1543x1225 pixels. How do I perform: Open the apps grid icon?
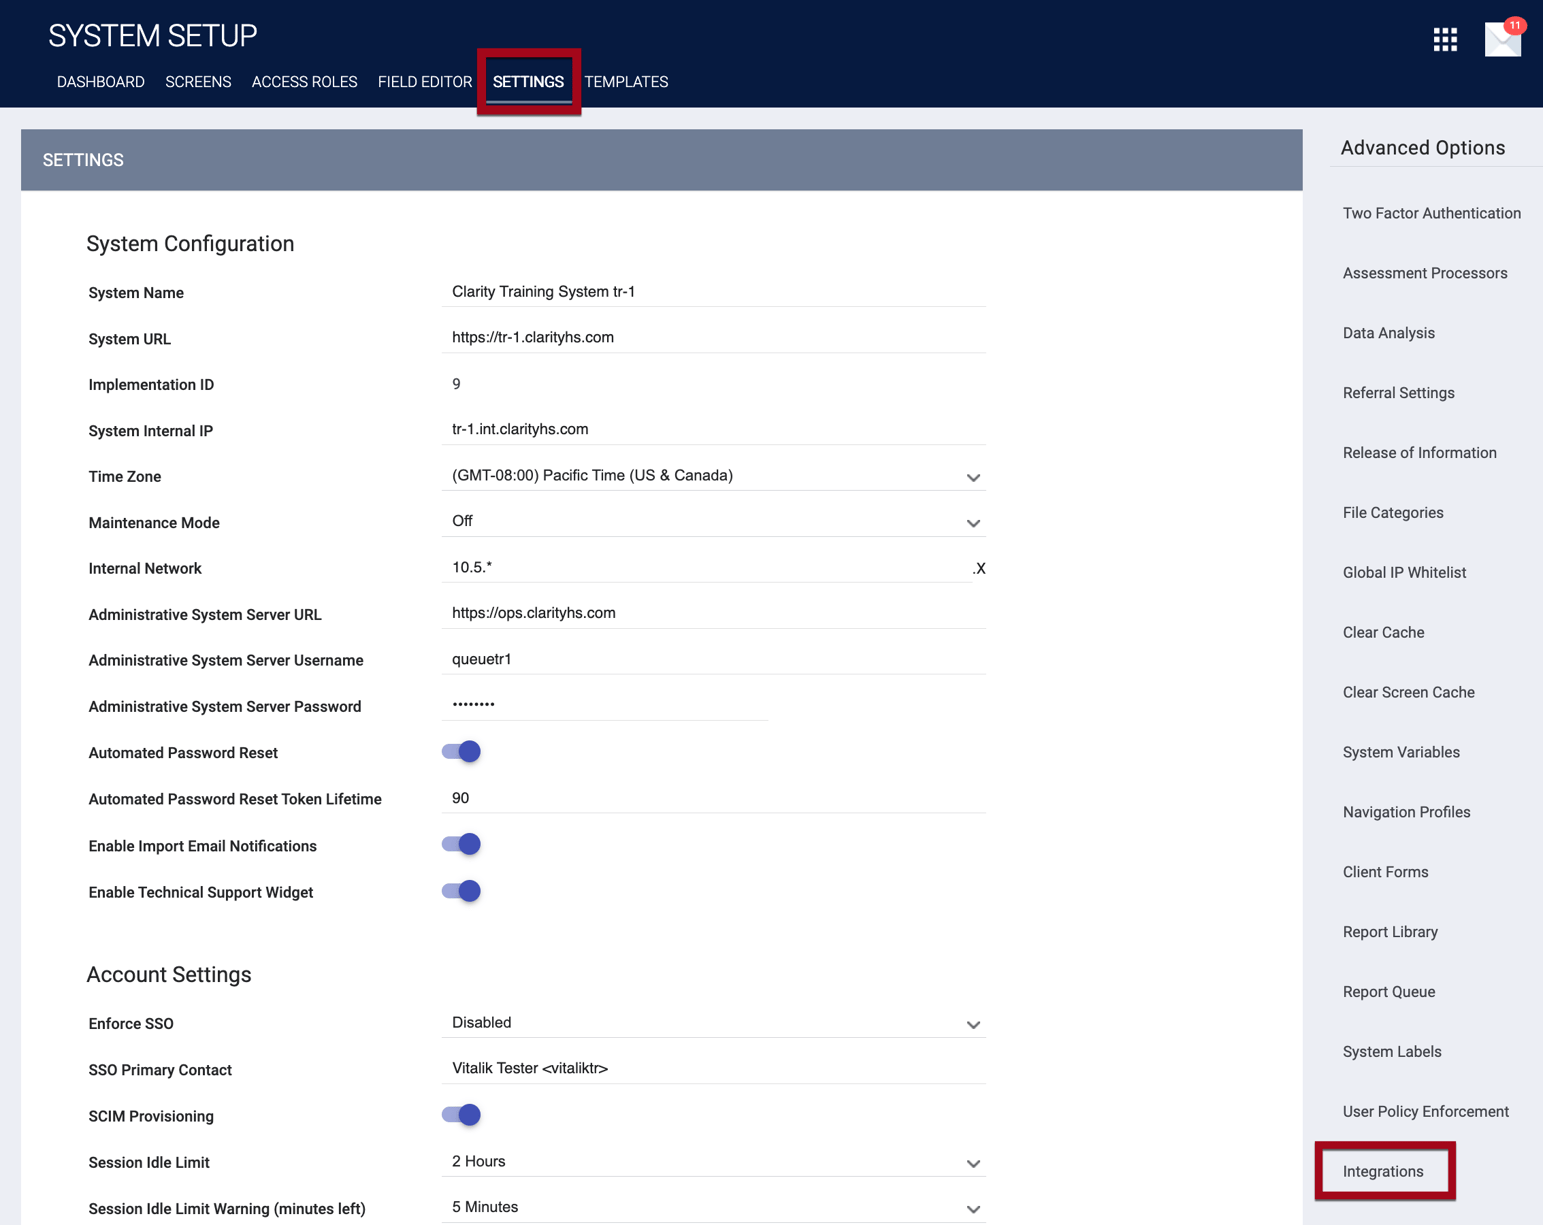pos(1445,40)
